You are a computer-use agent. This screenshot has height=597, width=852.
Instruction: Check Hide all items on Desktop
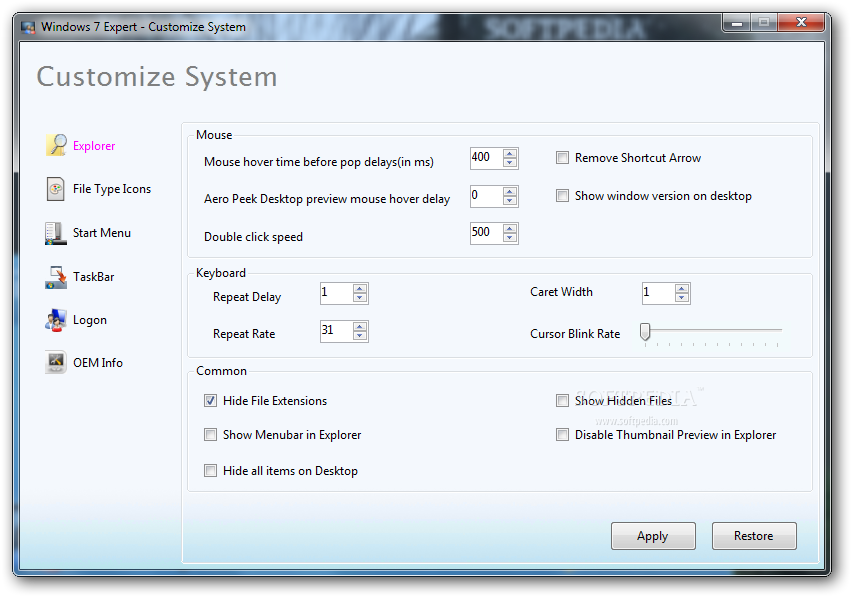click(x=210, y=471)
